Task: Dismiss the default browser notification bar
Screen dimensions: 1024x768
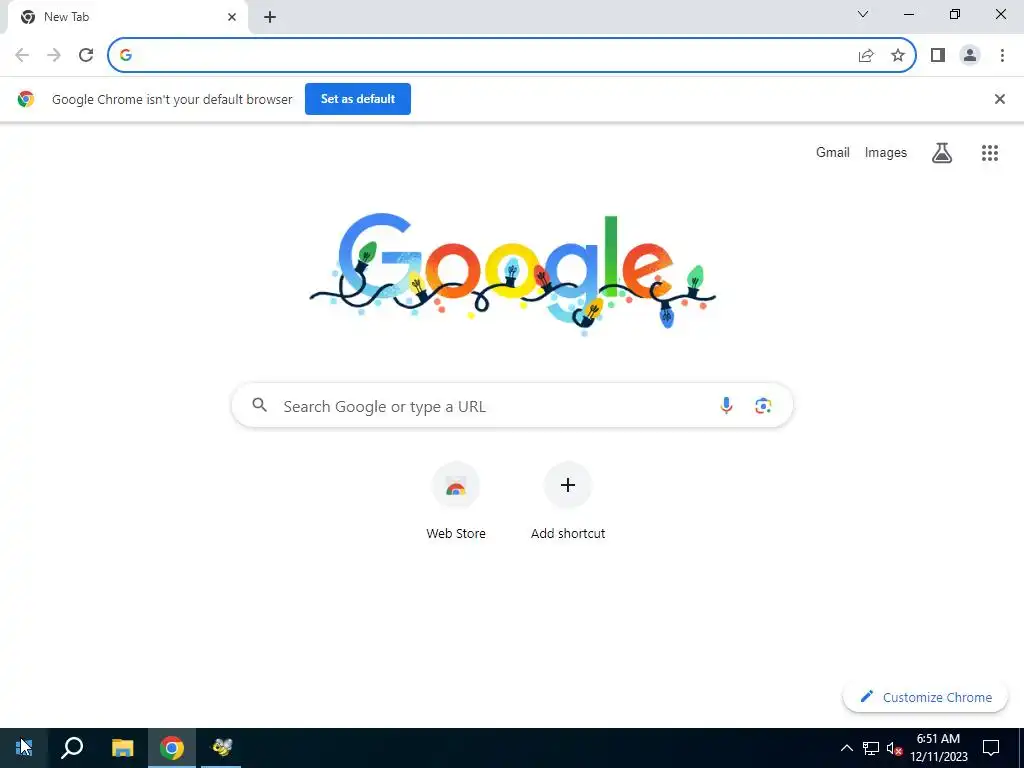Action: [x=999, y=99]
